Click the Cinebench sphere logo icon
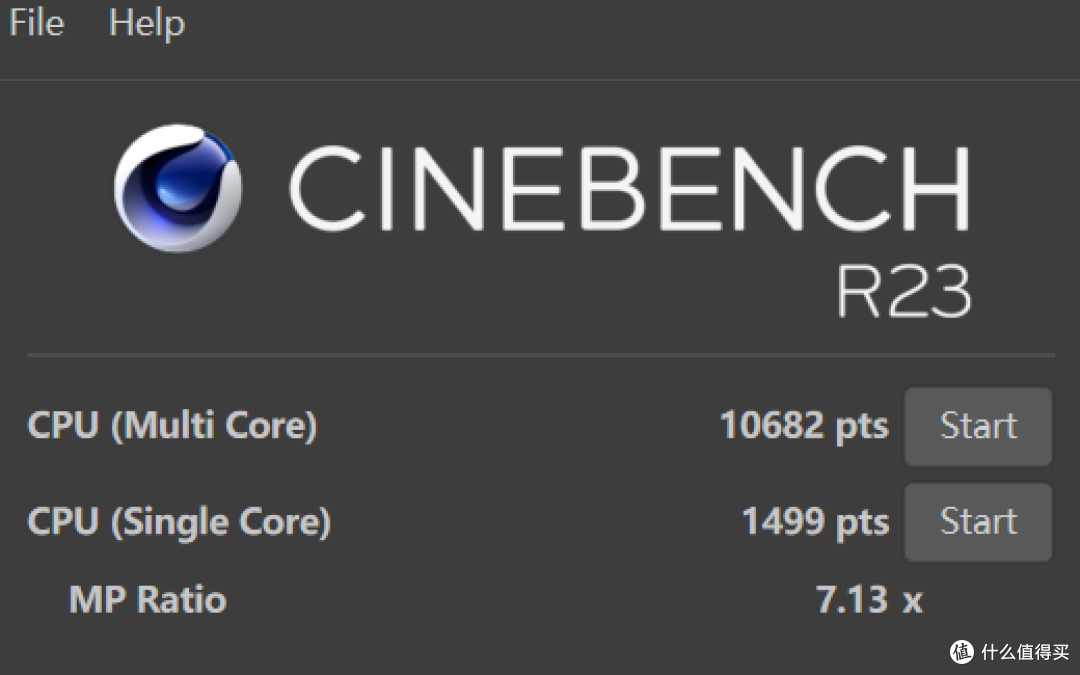1080x675 pixels. click(x=178, y=187)
